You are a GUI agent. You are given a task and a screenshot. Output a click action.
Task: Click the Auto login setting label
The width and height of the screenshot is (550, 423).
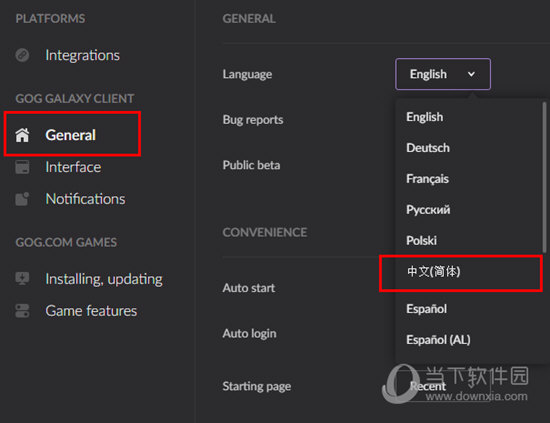pyautogui.click(x=249, y=334)
